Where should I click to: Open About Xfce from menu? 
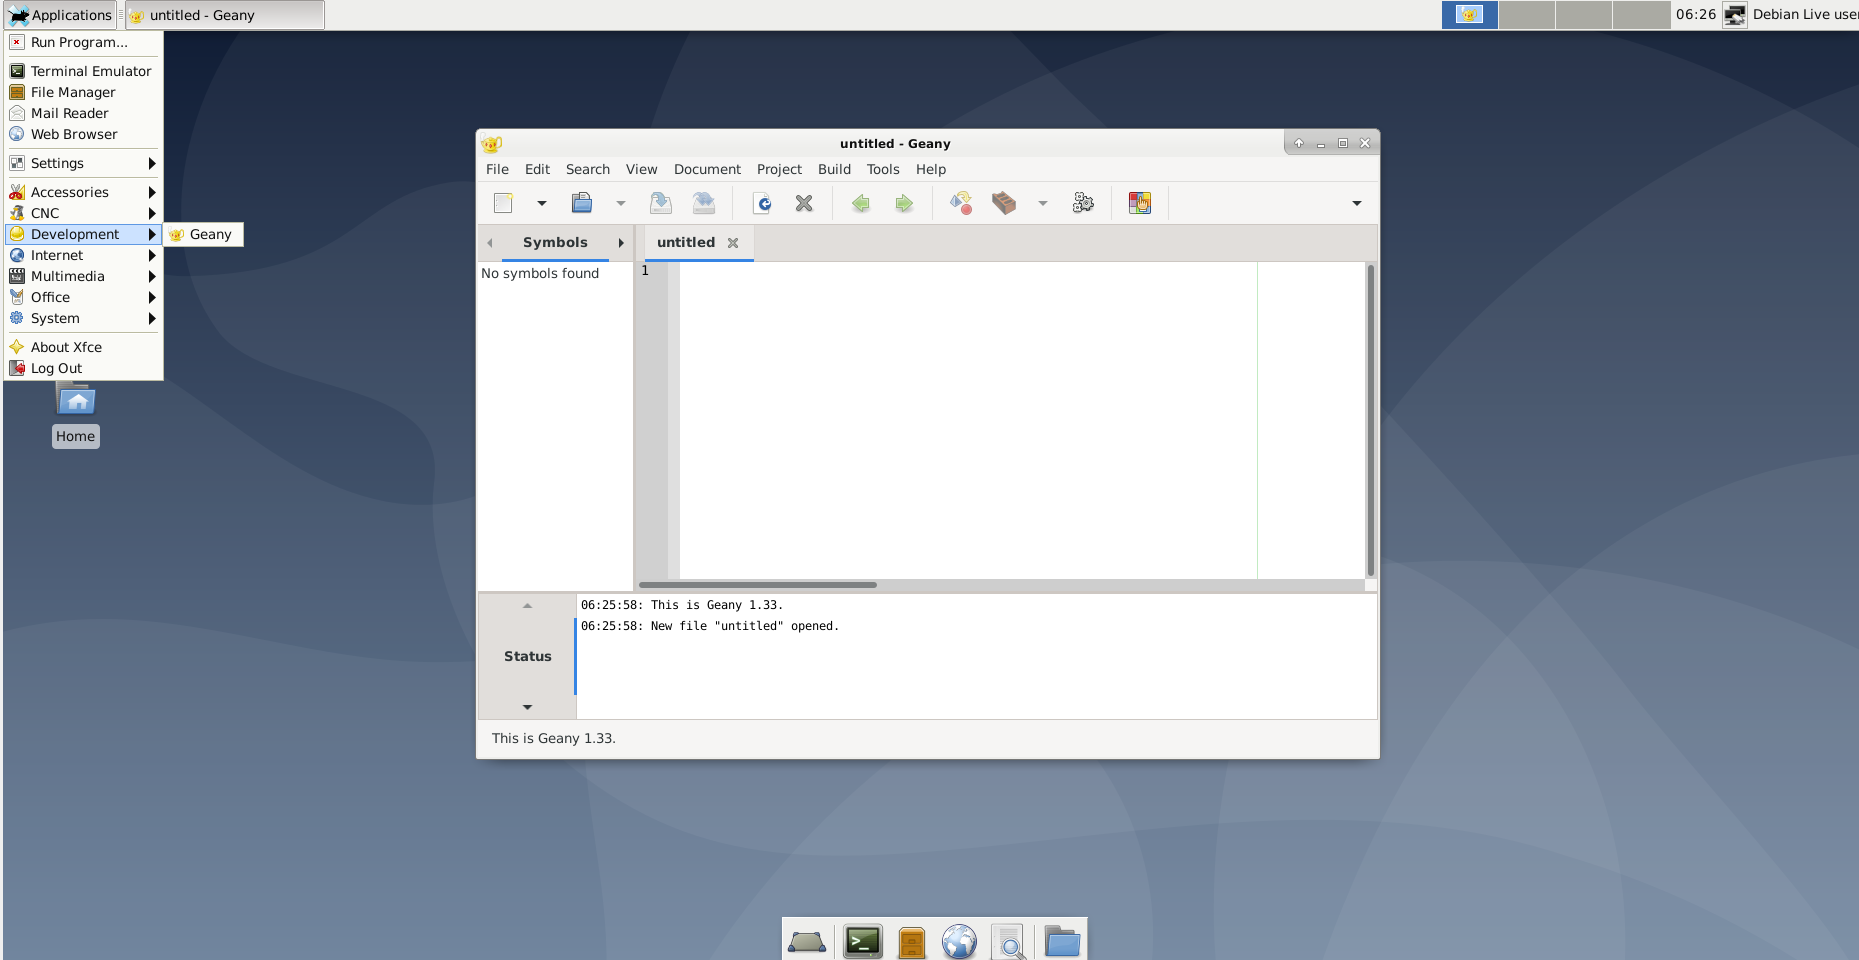[84, 347]
